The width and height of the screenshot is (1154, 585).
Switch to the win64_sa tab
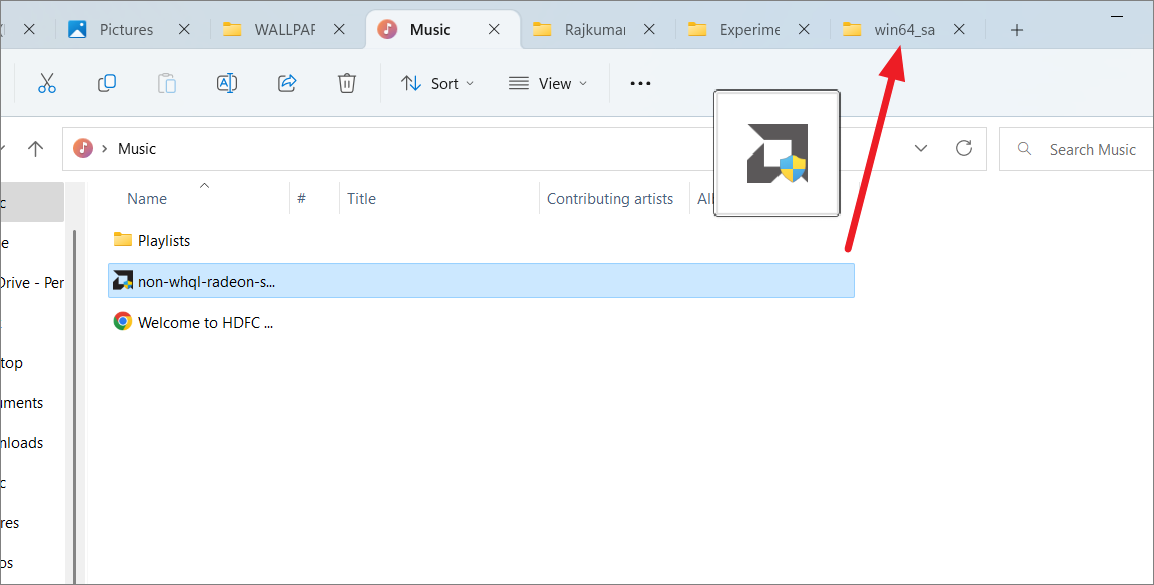pyautogui.click(x=905, y=29)
